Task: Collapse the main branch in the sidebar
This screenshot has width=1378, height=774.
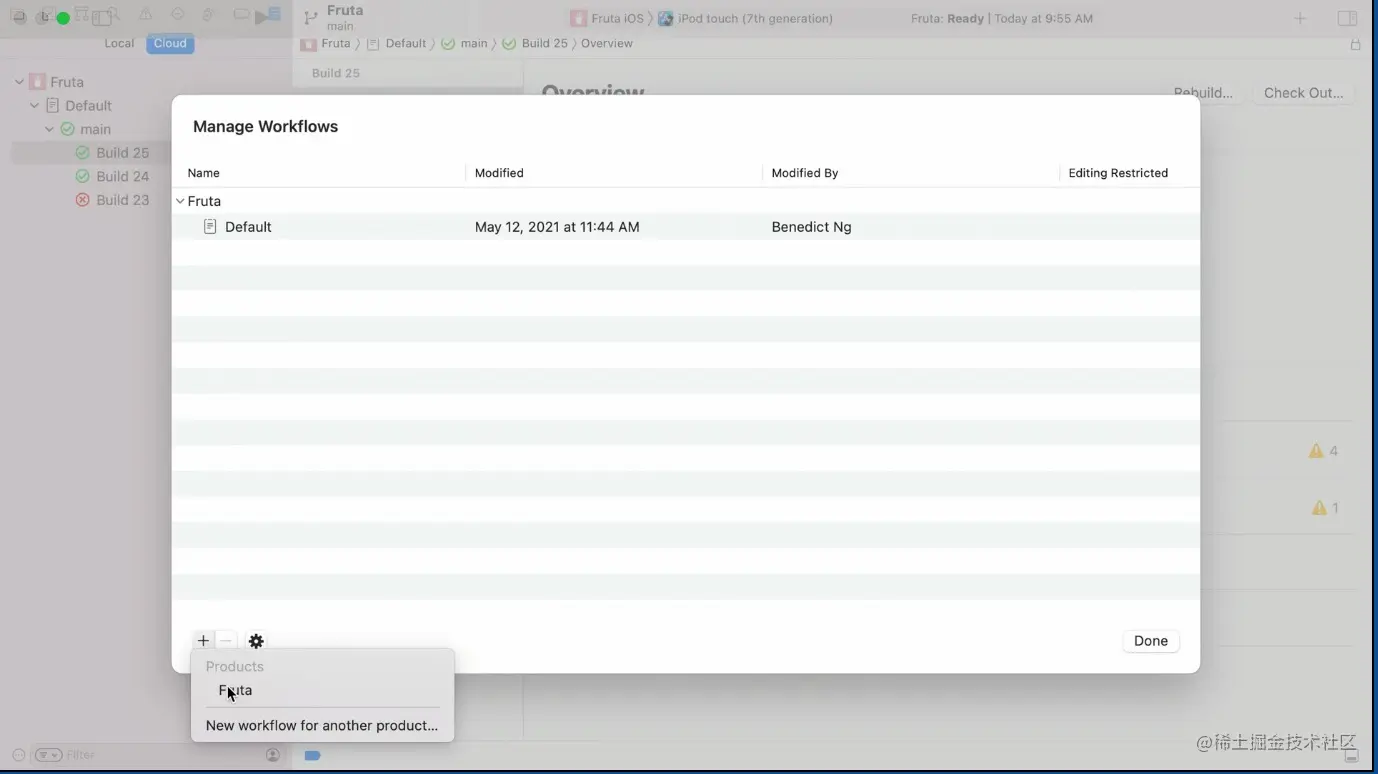Action: pyautogui.click(x=49, y=129)
